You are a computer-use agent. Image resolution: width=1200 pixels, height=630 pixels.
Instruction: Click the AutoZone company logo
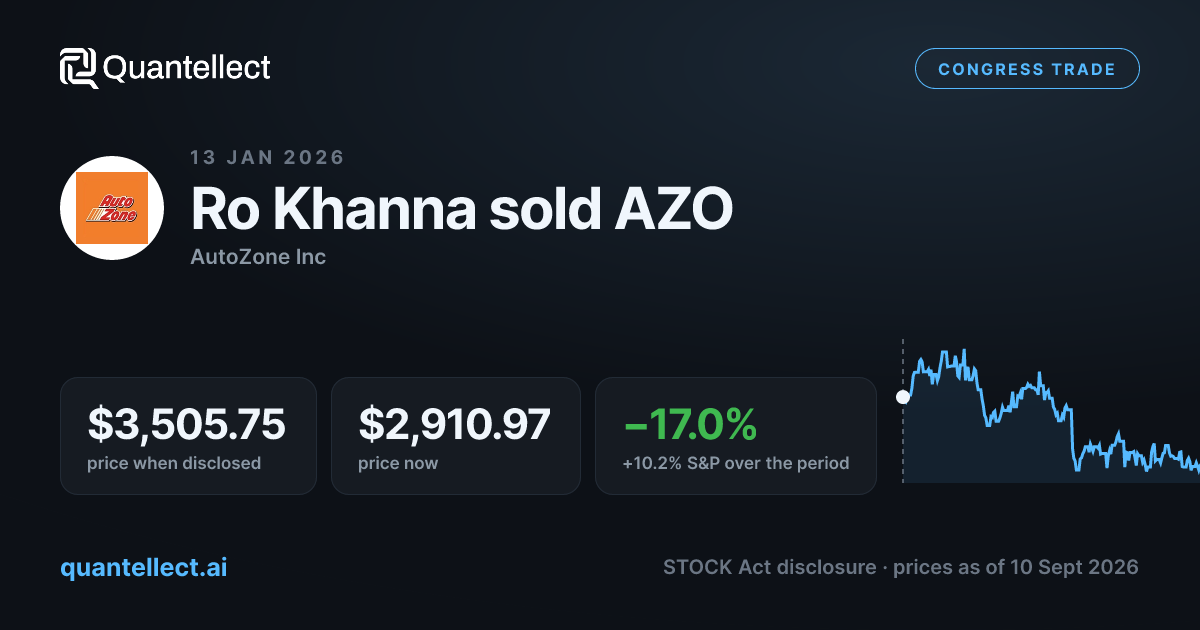112,208
